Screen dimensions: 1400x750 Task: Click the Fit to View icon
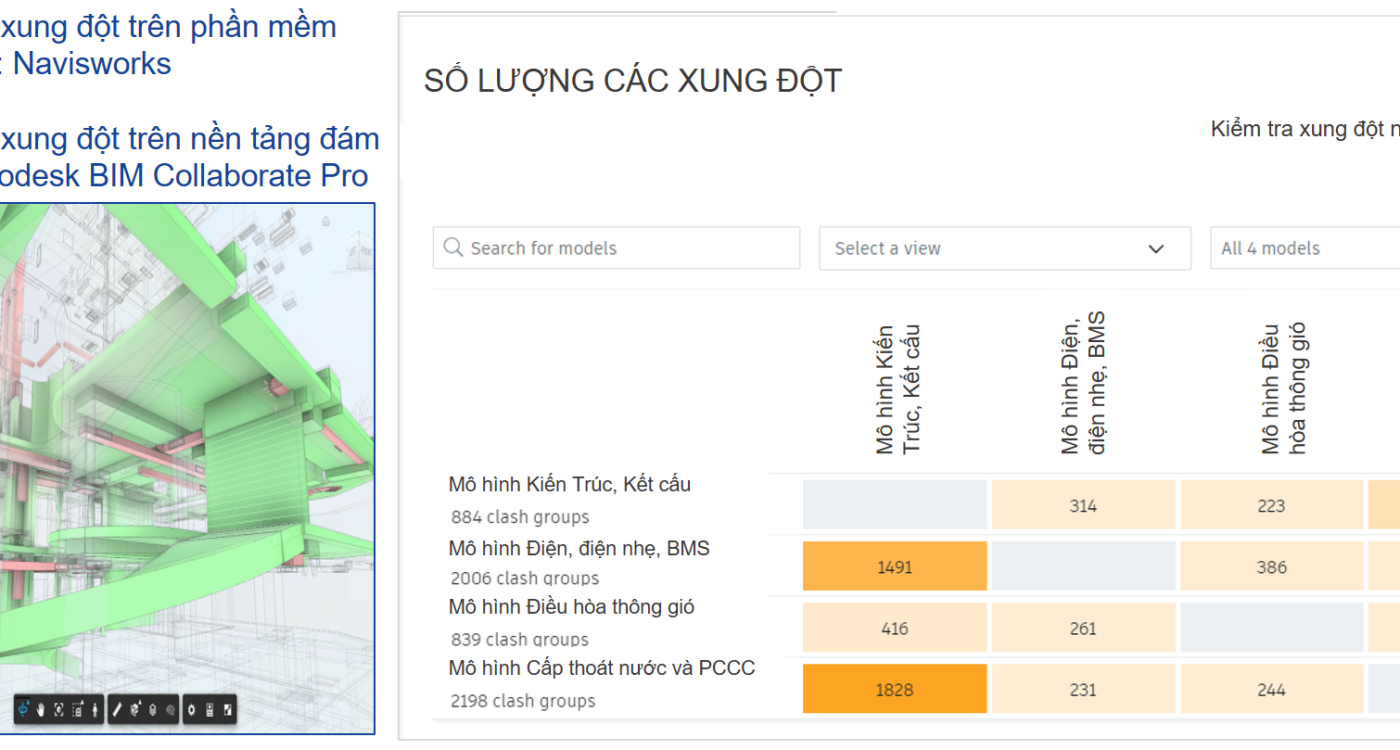[59, 709]
